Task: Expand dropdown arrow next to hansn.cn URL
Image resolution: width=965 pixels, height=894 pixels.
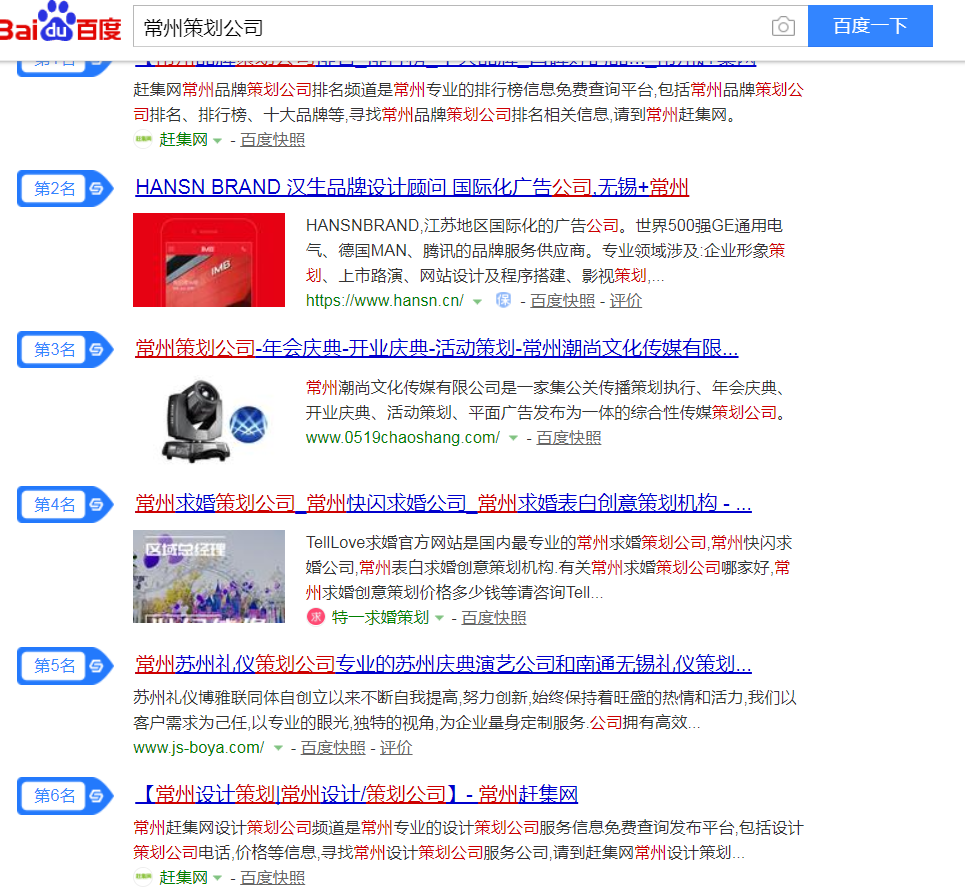Action: [x=477, y=301]
